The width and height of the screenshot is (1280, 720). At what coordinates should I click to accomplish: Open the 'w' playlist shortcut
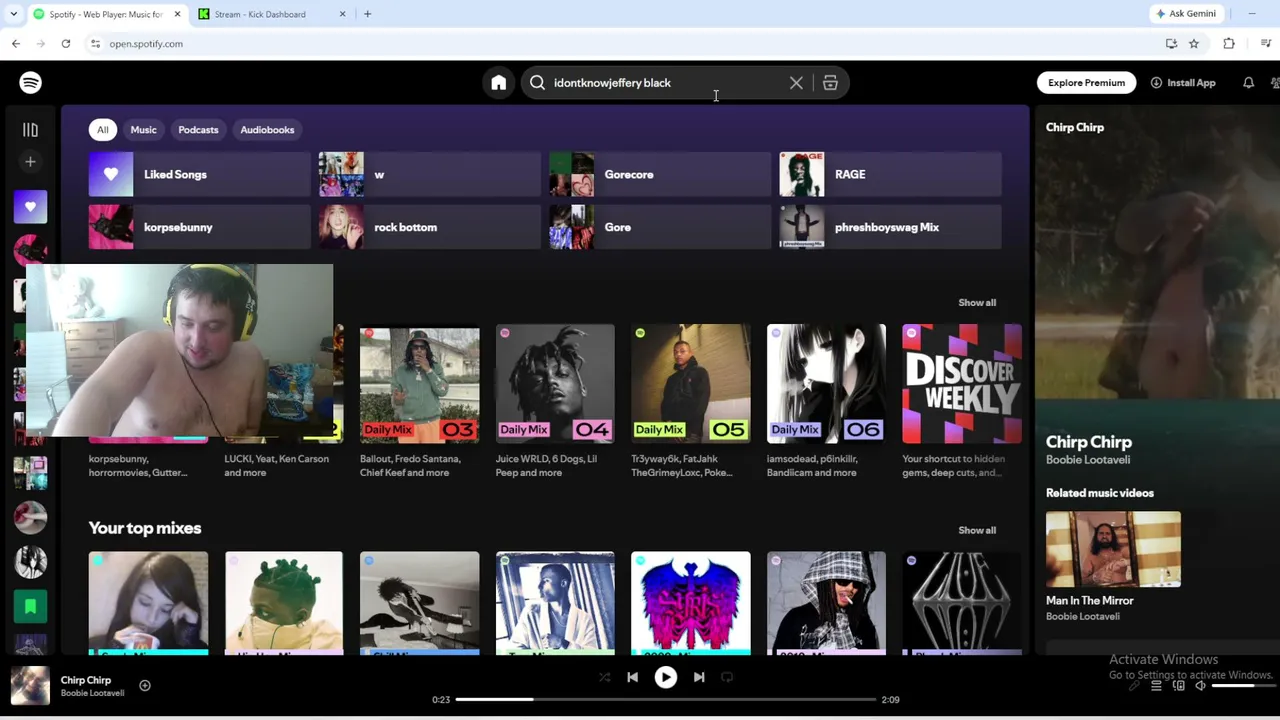click(x=430, y=174)
